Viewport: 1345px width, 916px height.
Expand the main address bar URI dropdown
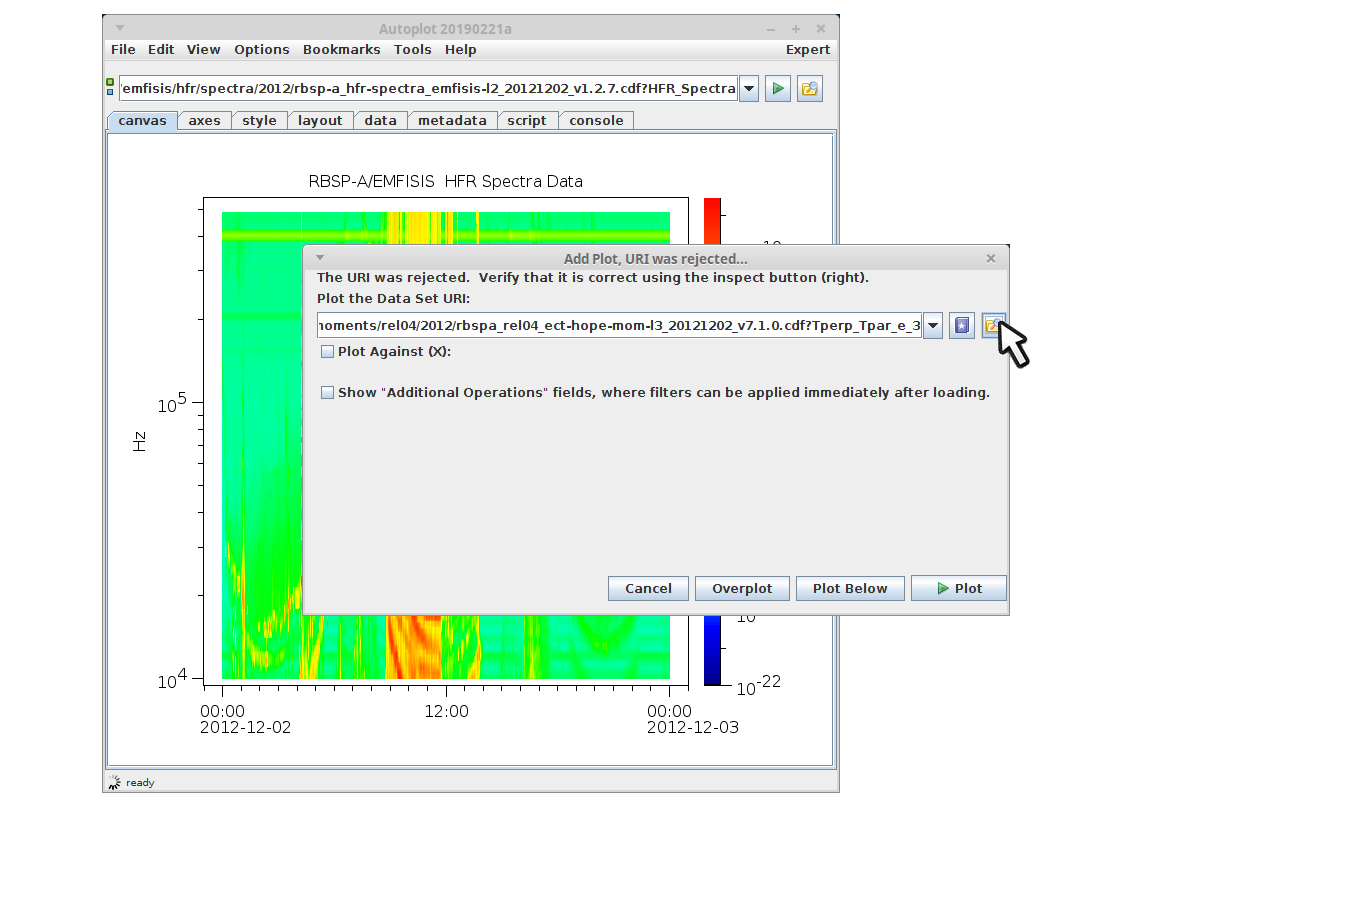point(748,89)
